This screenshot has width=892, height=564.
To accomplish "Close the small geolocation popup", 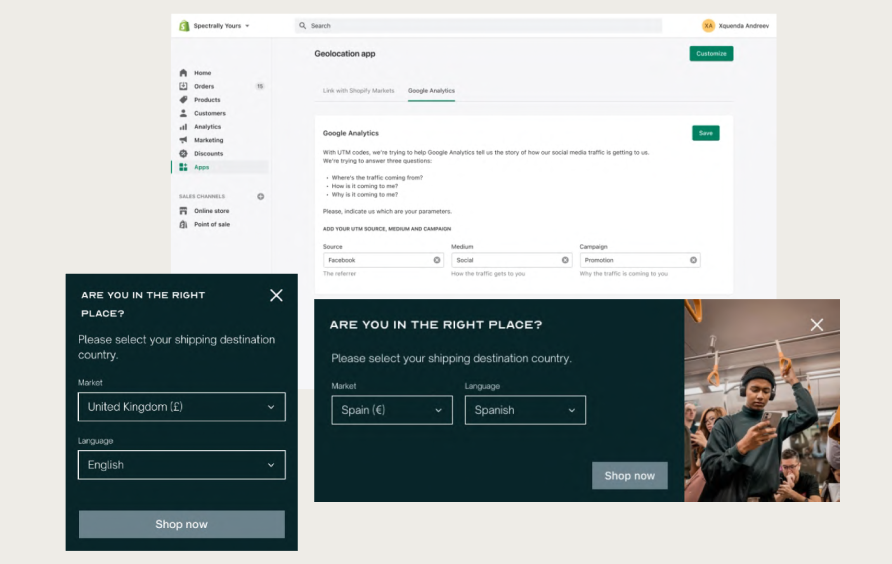I will (x=276, y=295).
